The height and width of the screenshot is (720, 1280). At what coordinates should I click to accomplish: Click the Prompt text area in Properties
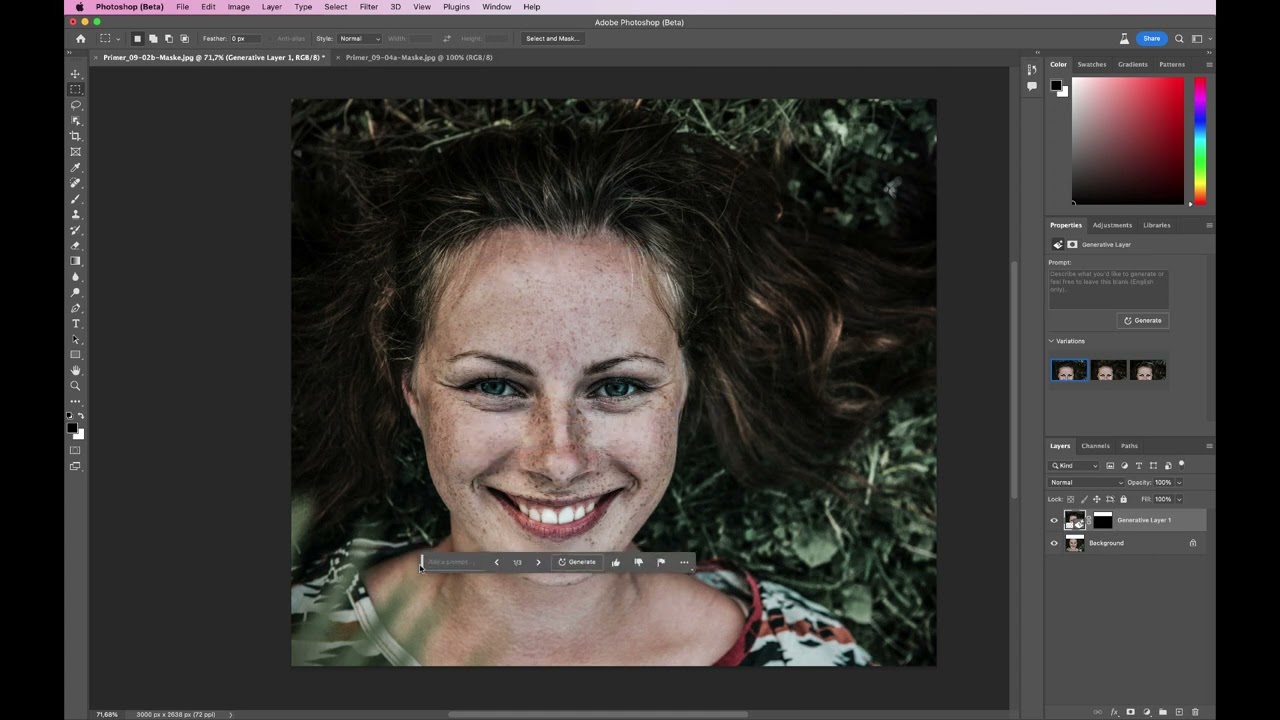coord(1108,288)
